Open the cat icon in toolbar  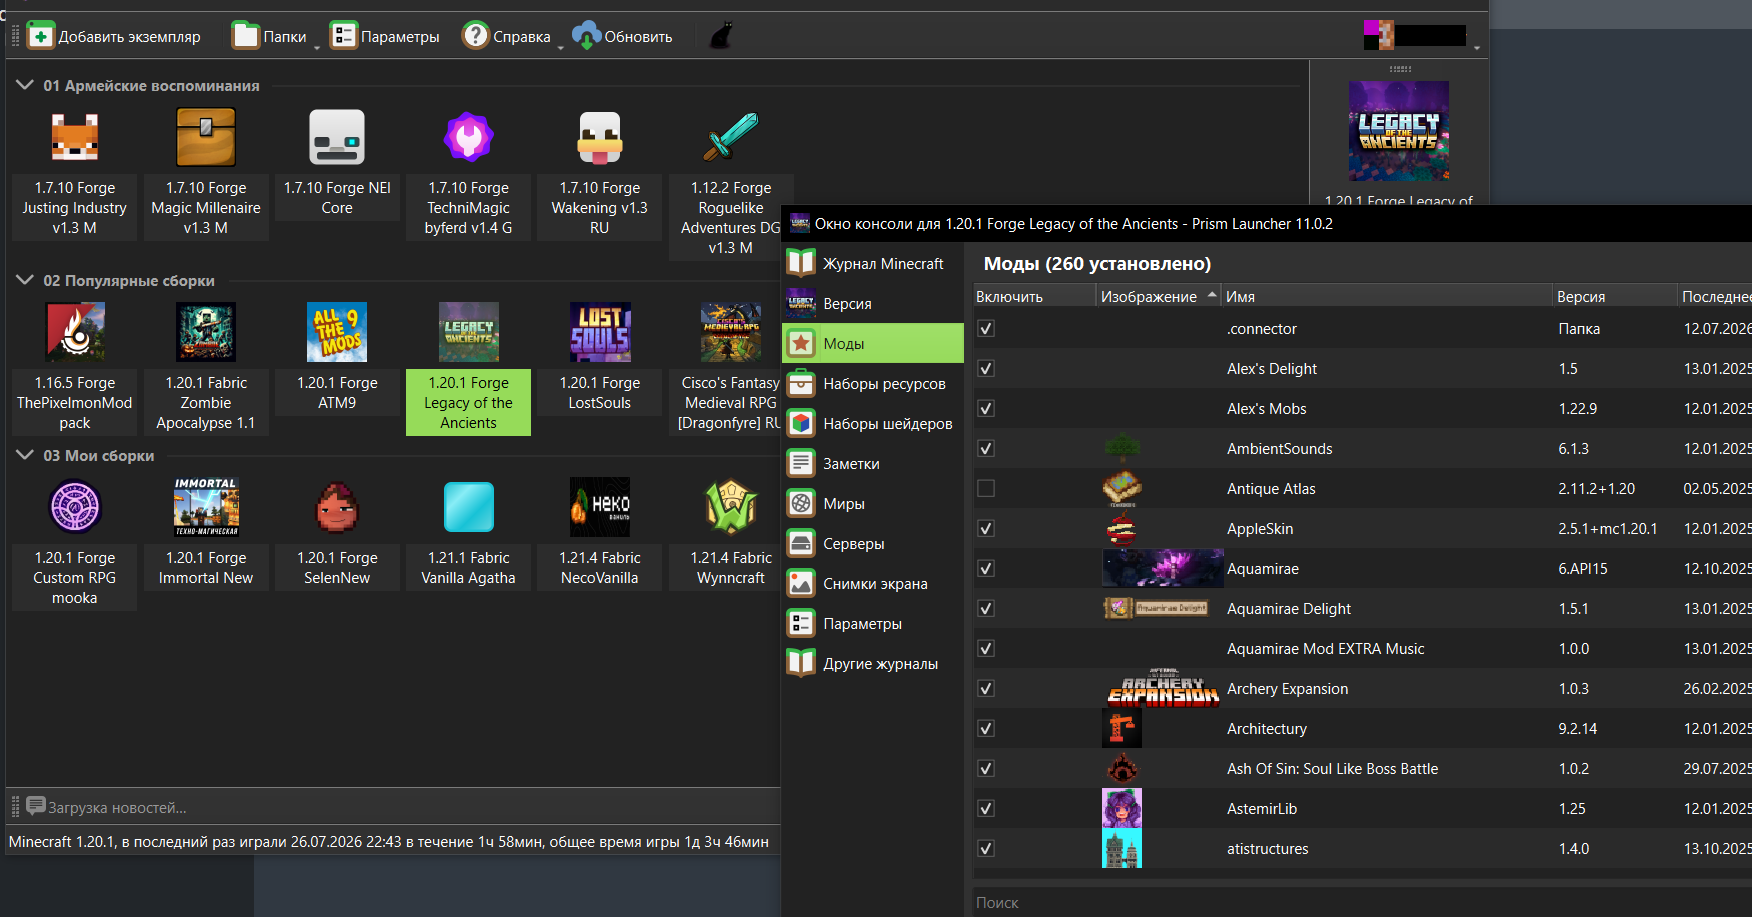721,36
